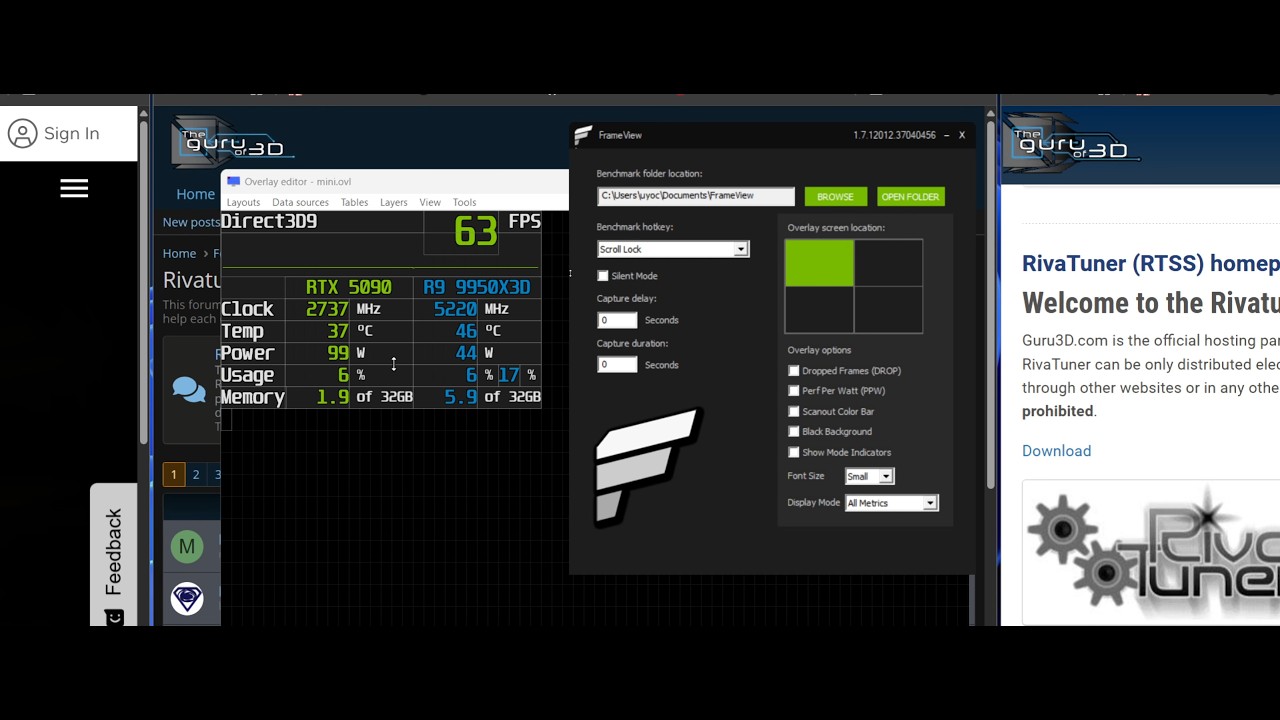This screenshot has width=1280, height=720.
Task: Click the green M user avatar
Action: pos(187,546)
